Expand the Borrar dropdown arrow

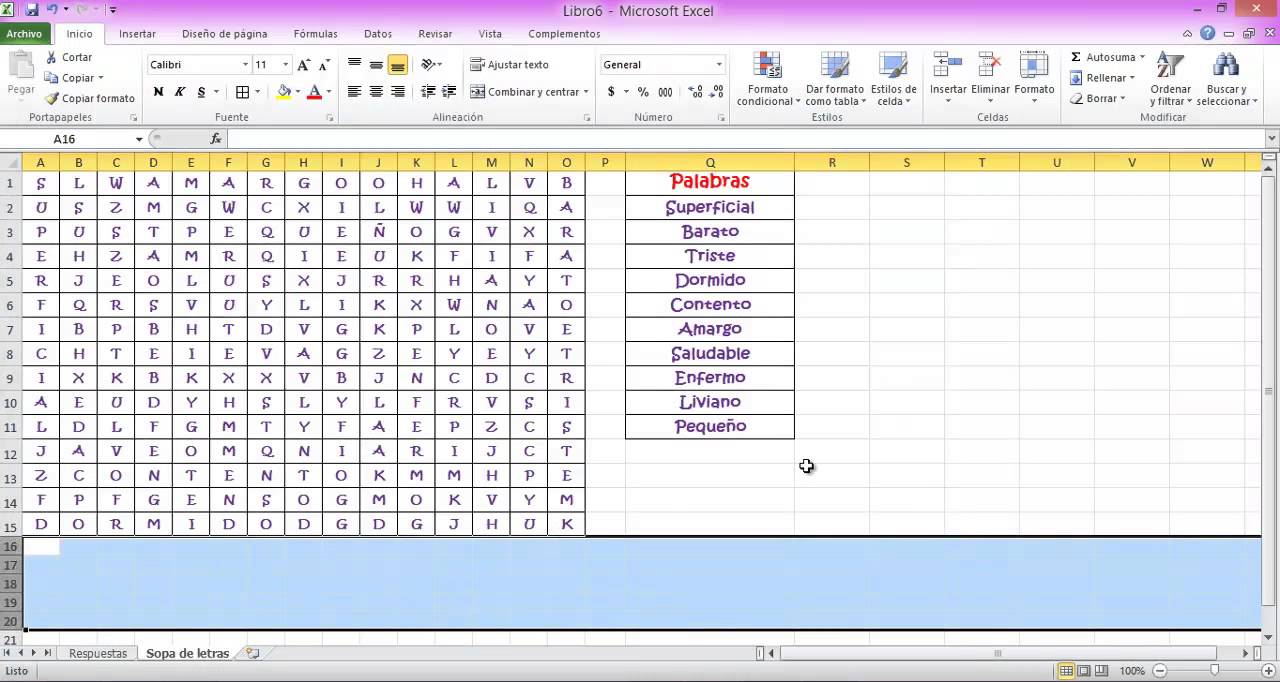[x=1123, y=99]
